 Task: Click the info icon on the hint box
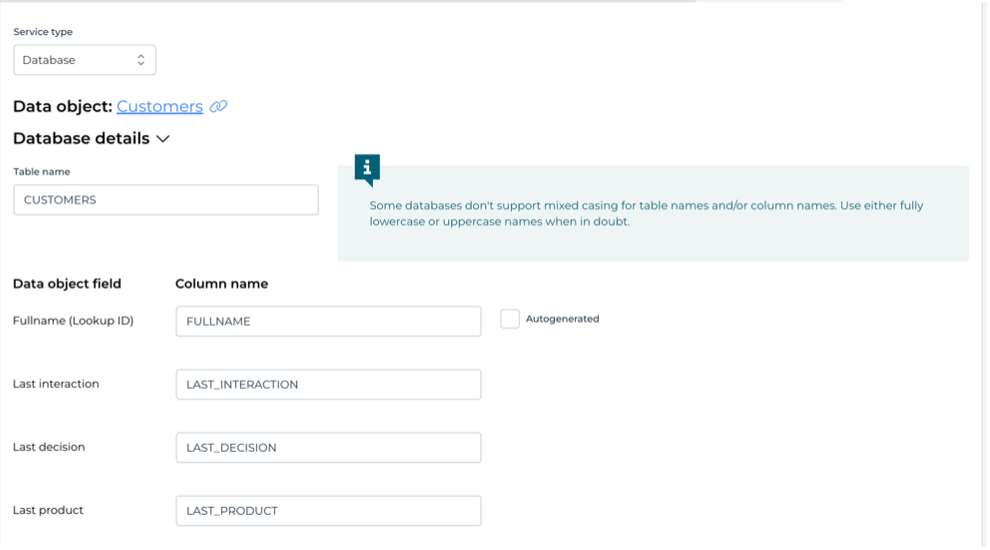pyautogui.click(x=367, y=169)
